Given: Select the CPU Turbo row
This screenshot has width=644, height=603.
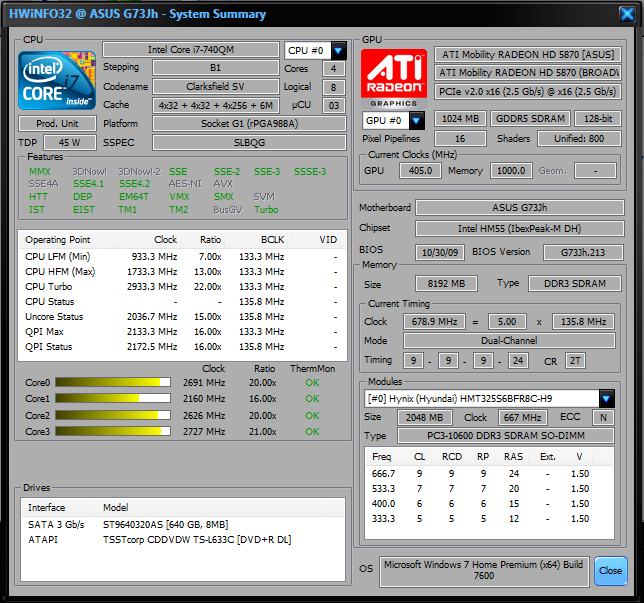Looking at the screenshot, I should [x=182, y=287].
